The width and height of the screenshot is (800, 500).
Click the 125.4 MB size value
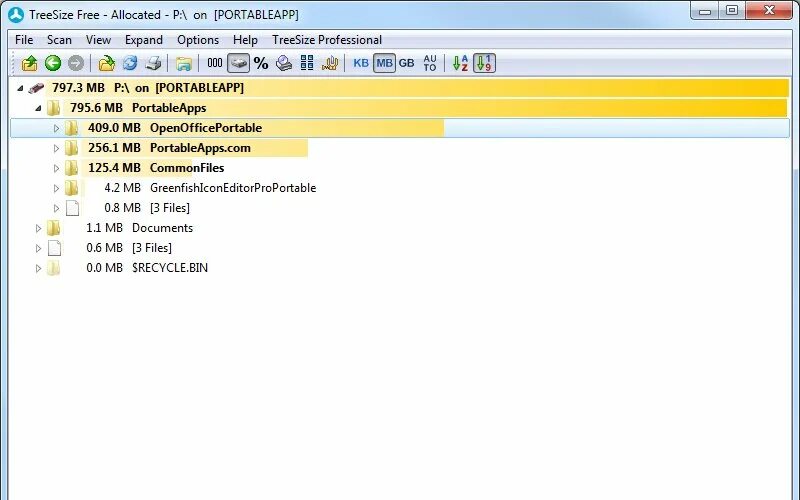coord(114,167)
